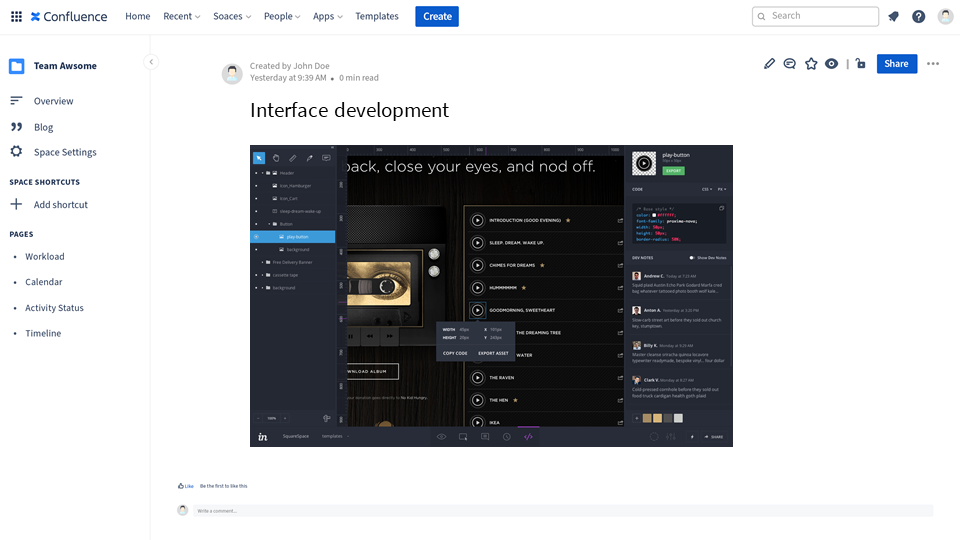Expand the Apps dropdown
This screenshot has width=960, height=540.
pos(328,17)
